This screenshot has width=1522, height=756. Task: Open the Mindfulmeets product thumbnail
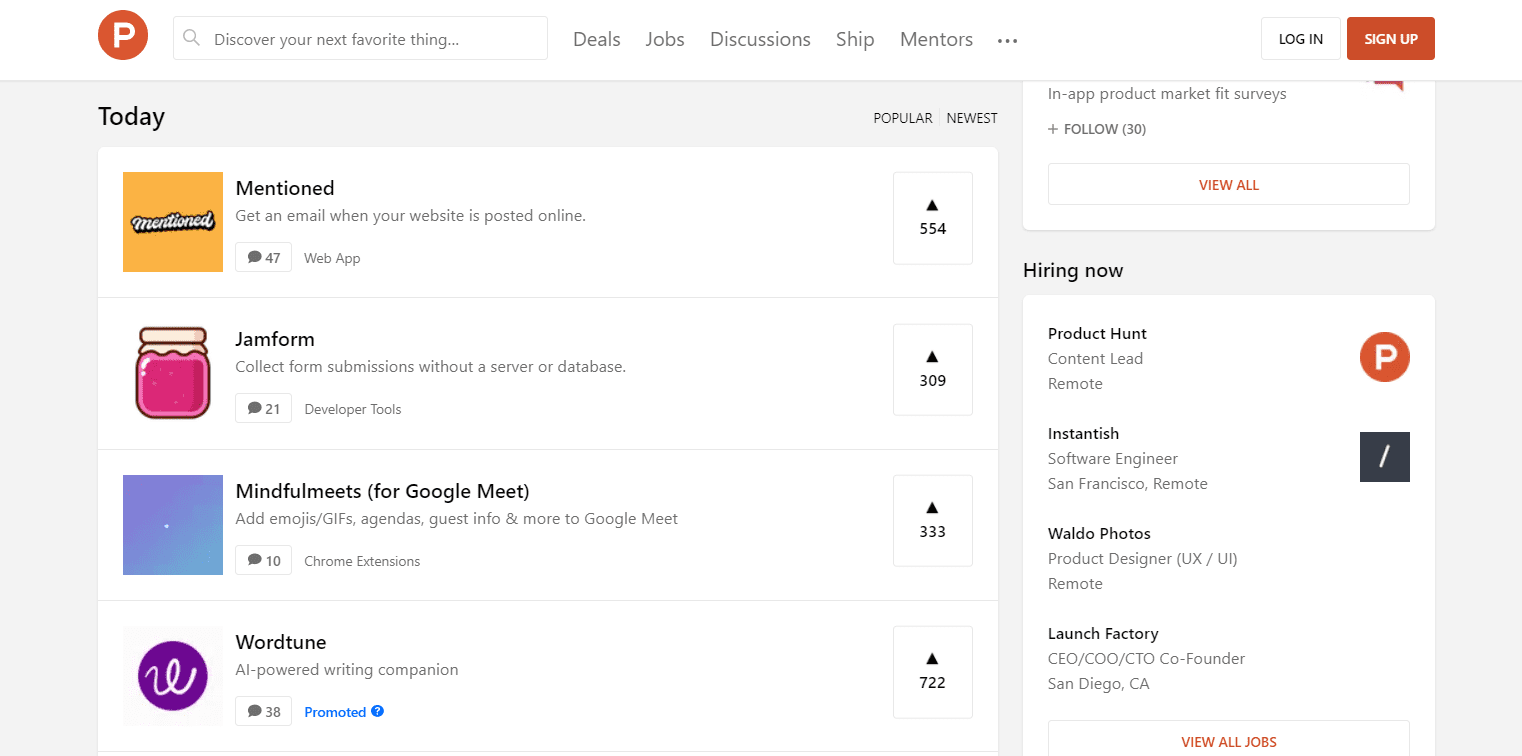click(x=173, y=525)
